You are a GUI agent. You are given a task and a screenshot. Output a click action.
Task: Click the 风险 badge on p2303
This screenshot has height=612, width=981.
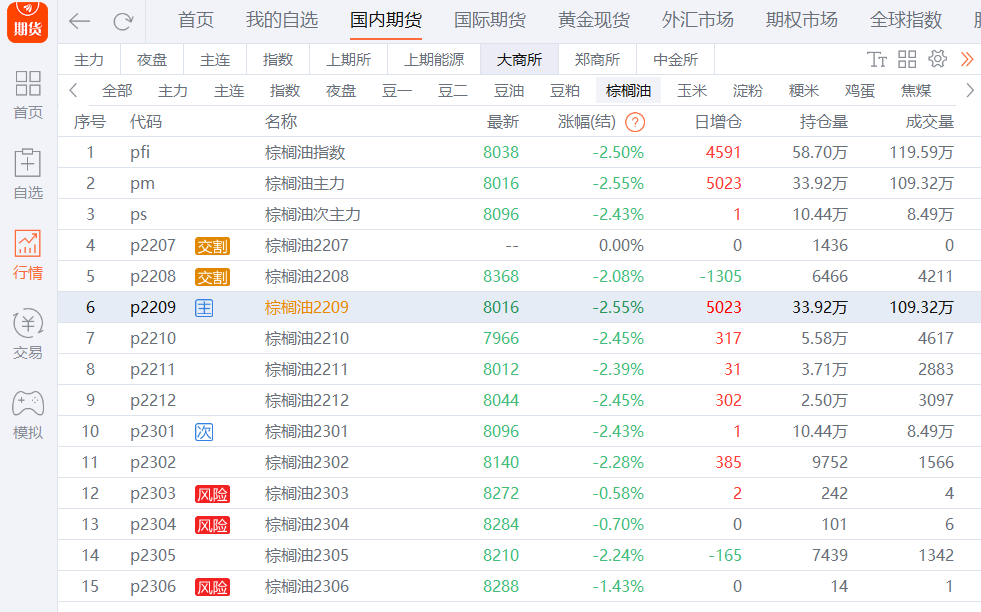(213, 493)
